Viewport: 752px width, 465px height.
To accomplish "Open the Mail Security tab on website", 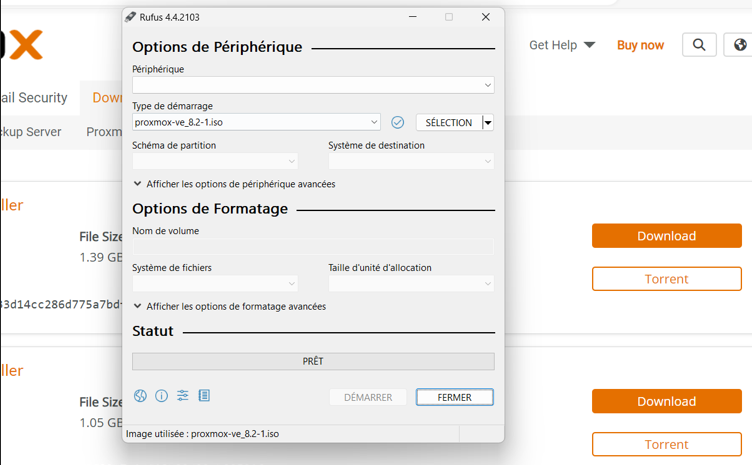I will coord(35,98).
